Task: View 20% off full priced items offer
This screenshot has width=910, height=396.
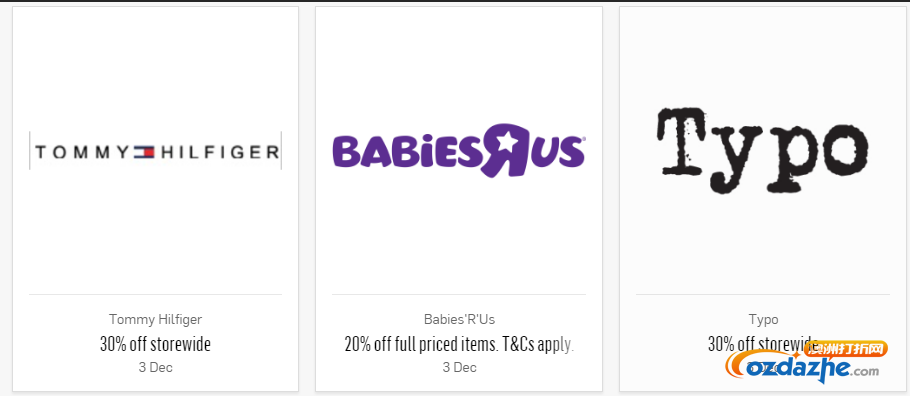Action: pos(459,344)
